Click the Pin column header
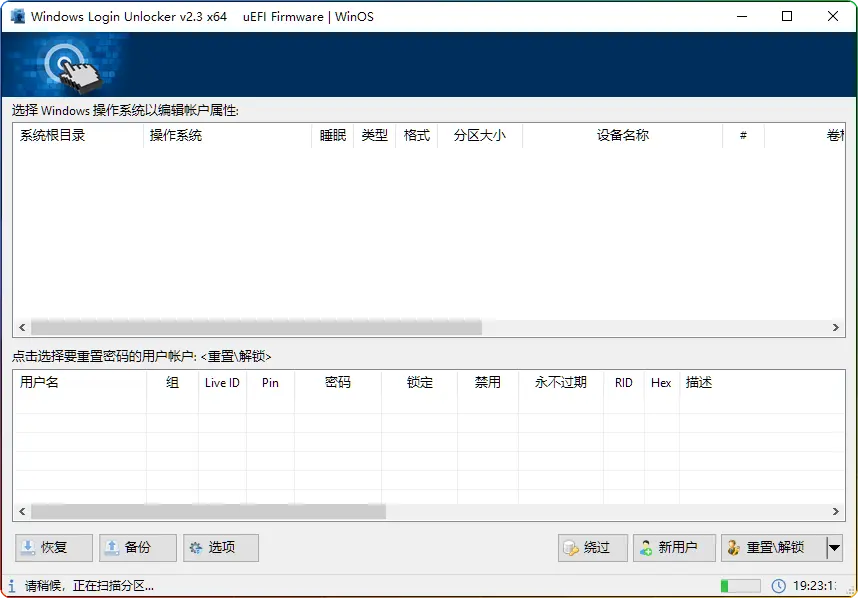The height and width of the screenshot is (598, 858). (x=270, y=382)
